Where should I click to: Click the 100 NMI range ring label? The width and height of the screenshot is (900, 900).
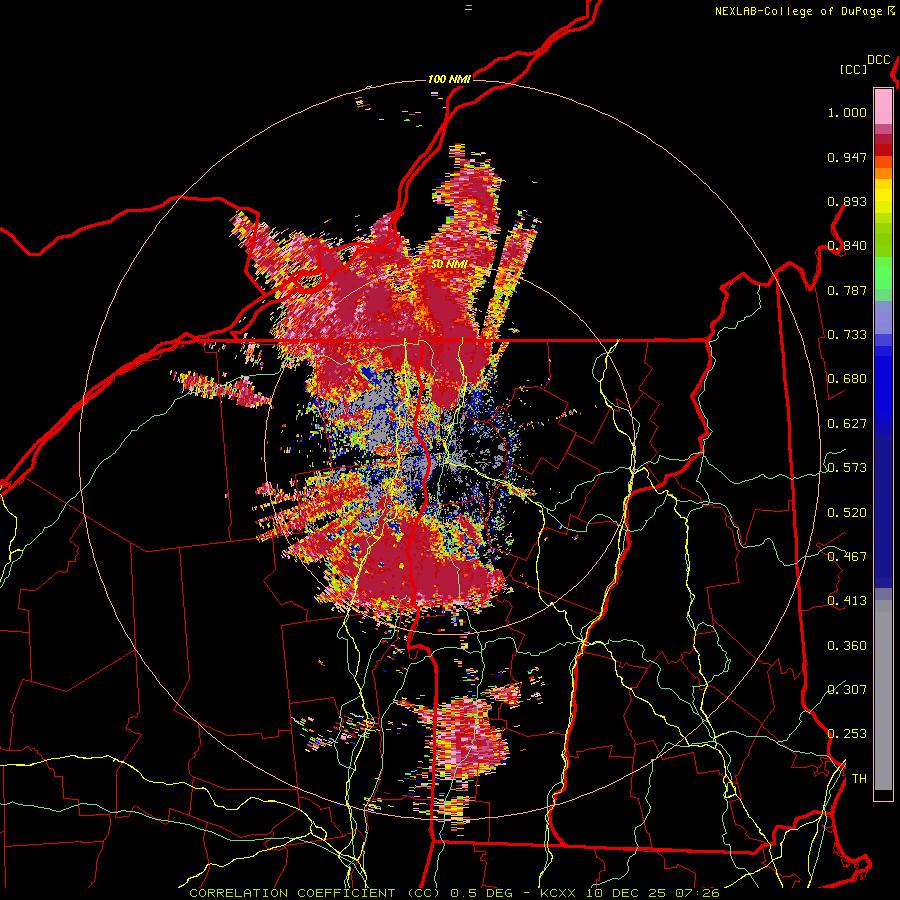pos(449,79)
